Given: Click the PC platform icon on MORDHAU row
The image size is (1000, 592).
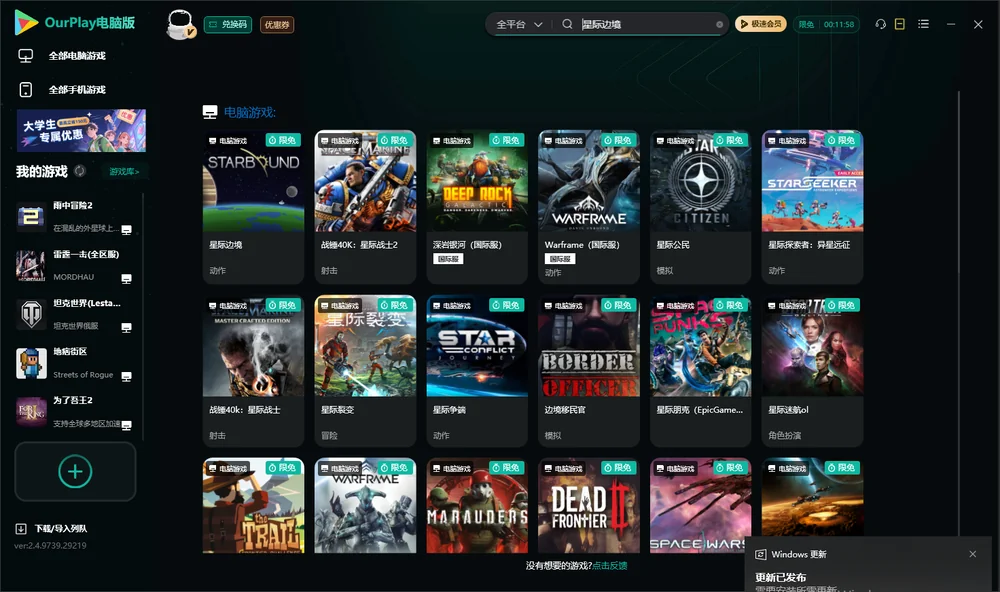Looking at the screenshot, I should pos(126,279).
